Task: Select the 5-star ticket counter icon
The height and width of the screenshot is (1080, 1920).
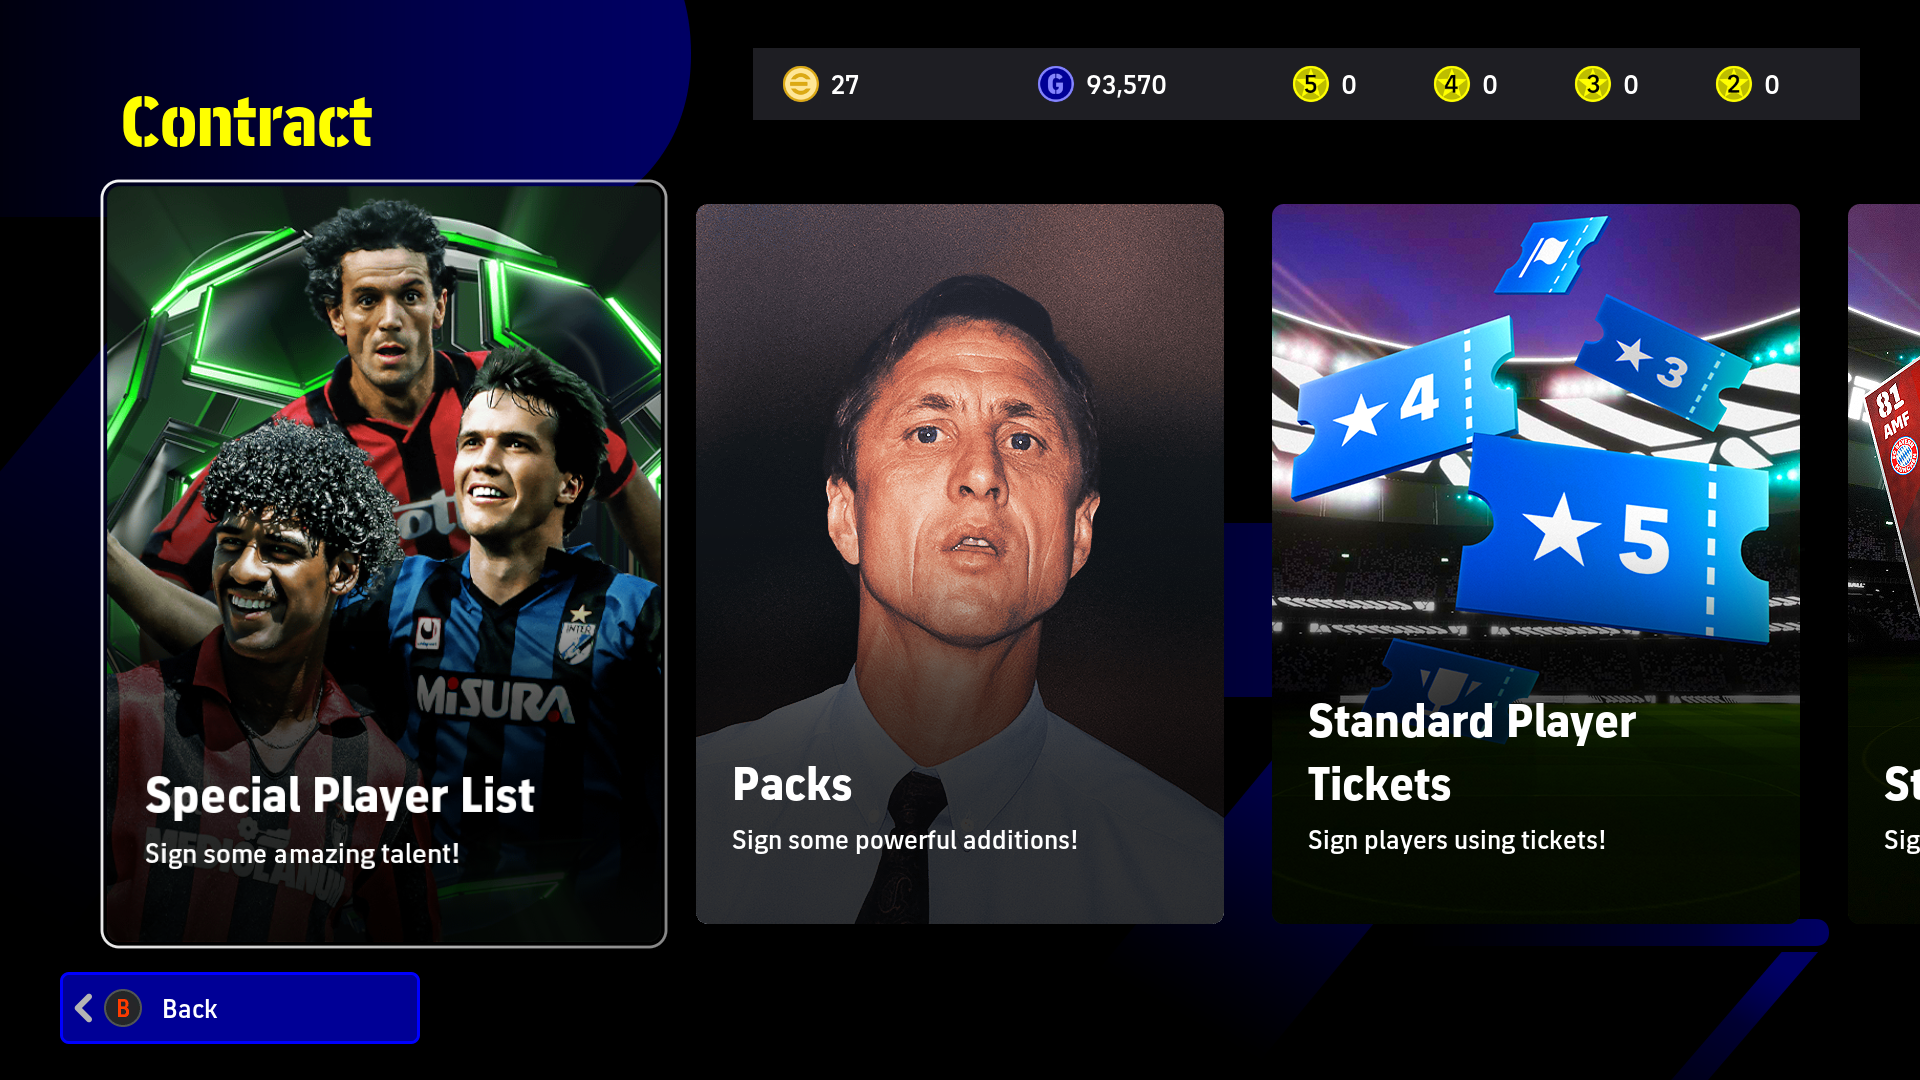Action: point(1310,84)
